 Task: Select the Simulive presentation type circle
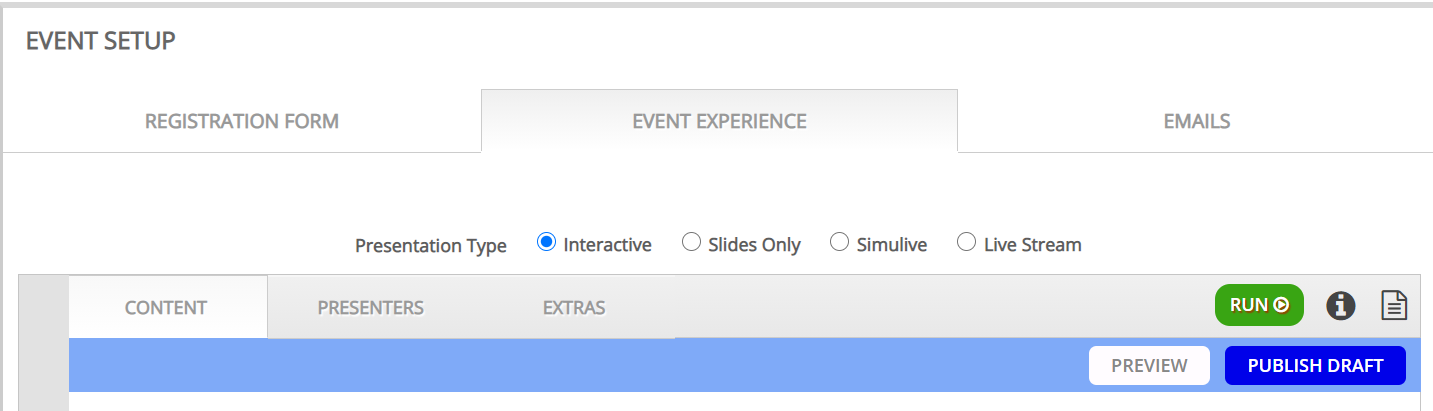tap(839, 242)
